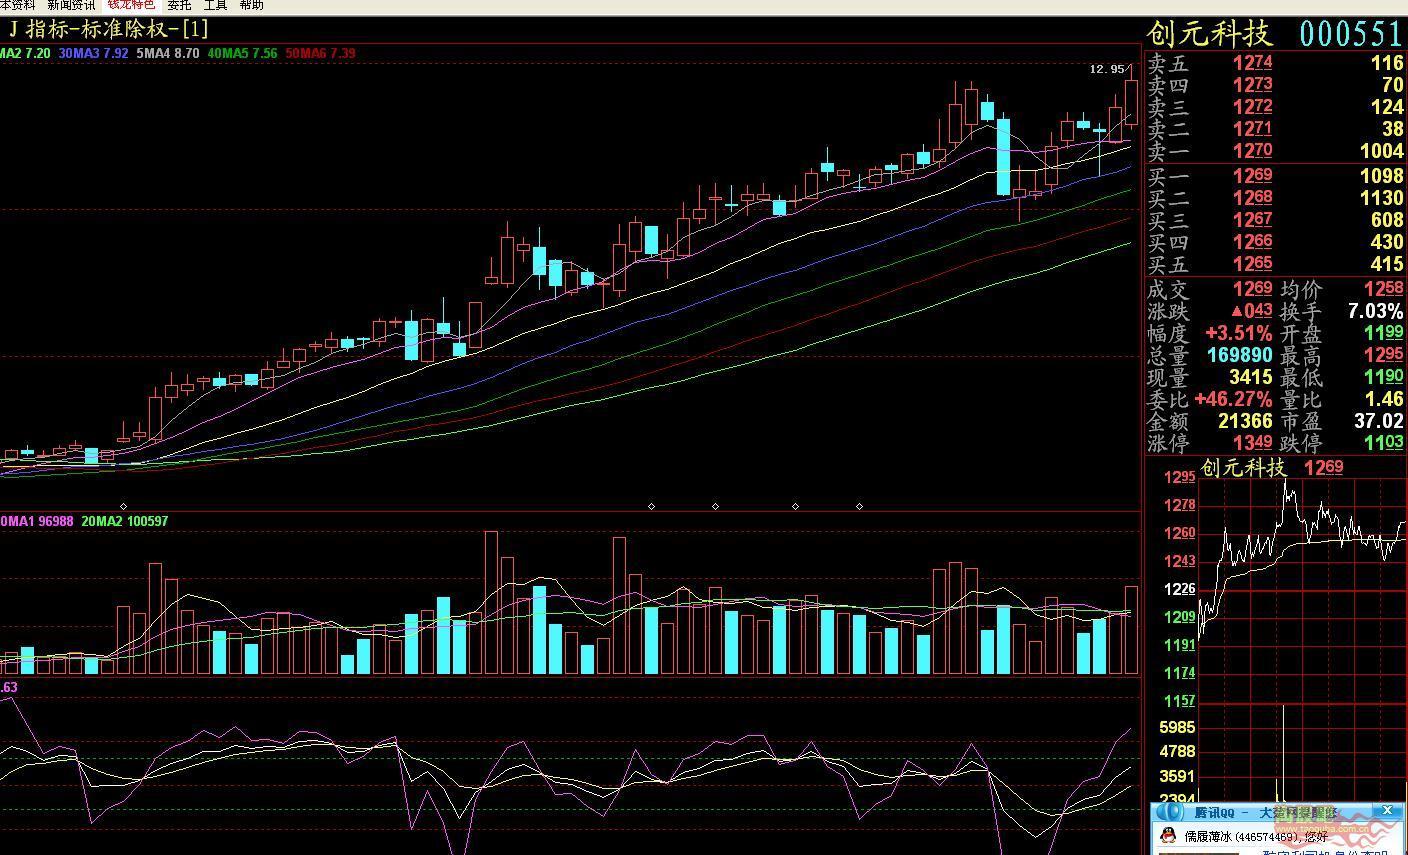The width and height of the screenshot is (1408, 855).
Task: Click the intraday chart title 创元科技 1269
Action: coord(1271,467)
